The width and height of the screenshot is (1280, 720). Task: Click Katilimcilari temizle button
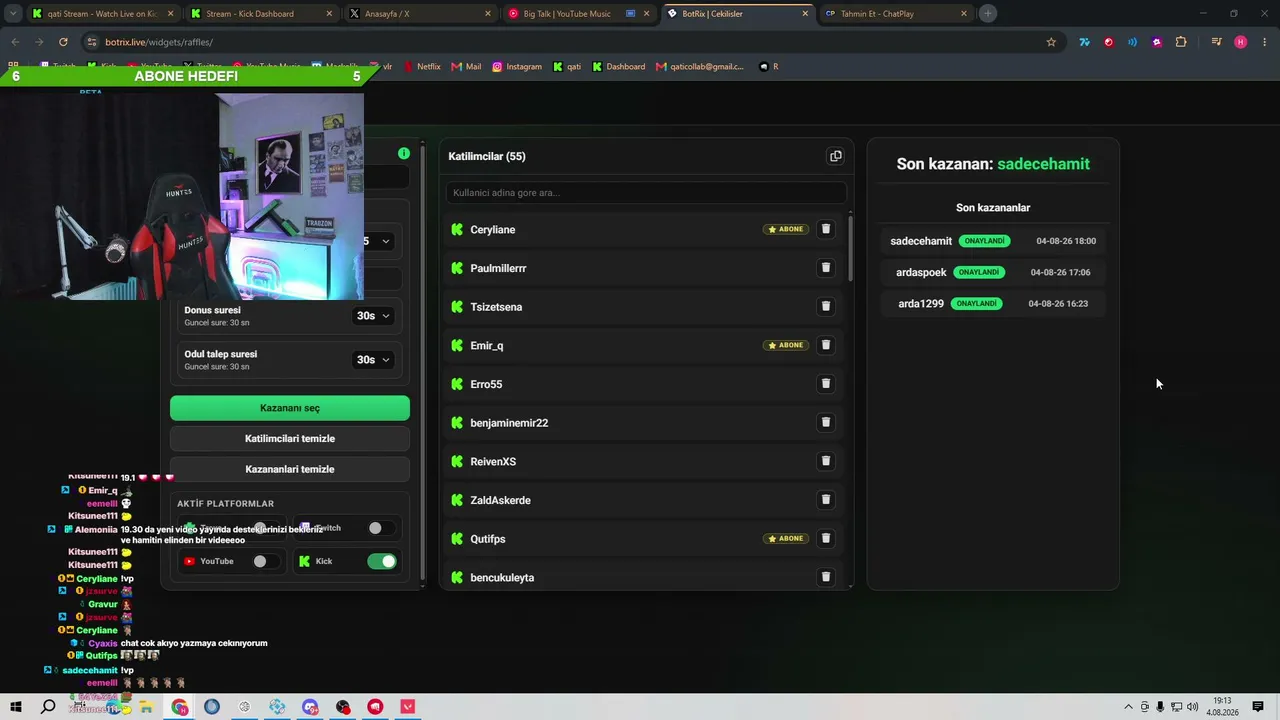(290, 439)
